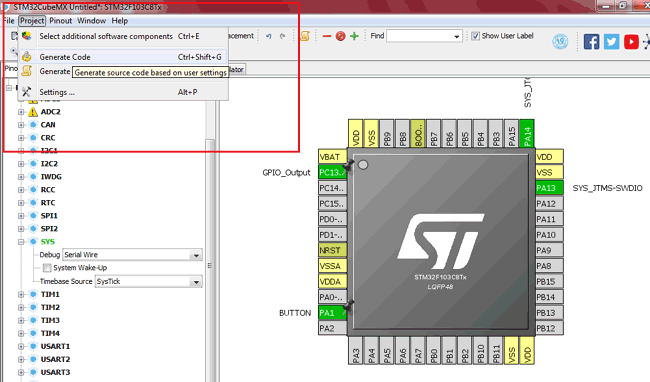Image resolution: width=650 pixels, height=382 pixels.
Task: Click the undo arrow in toolbar
Action: pyautogui.click(x=269, y=36)
